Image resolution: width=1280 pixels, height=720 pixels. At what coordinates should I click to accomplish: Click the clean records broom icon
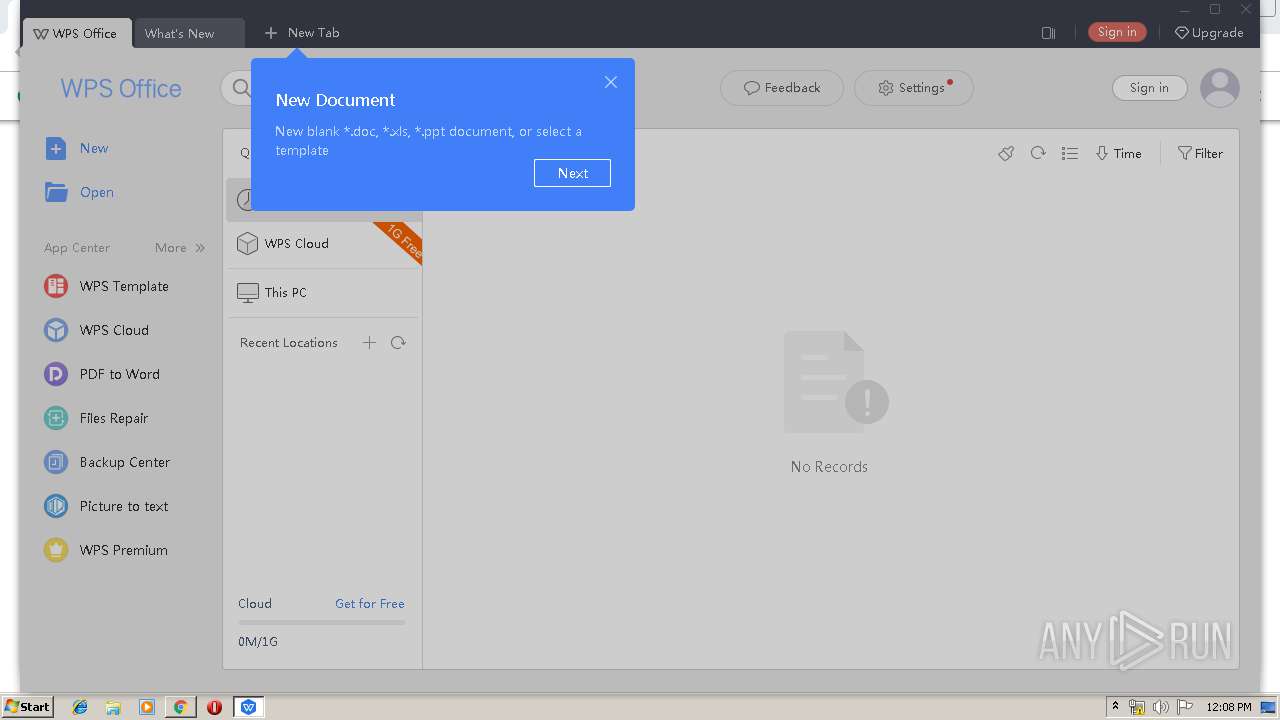1006,153
